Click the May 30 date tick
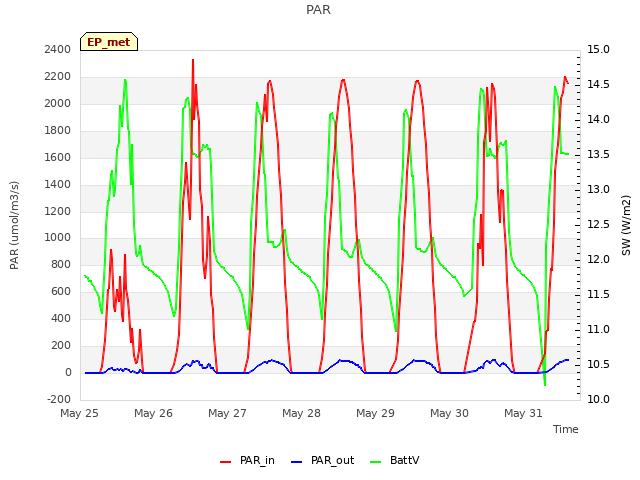The height and width of the screenshot is (480, 640). coord(449,413)
